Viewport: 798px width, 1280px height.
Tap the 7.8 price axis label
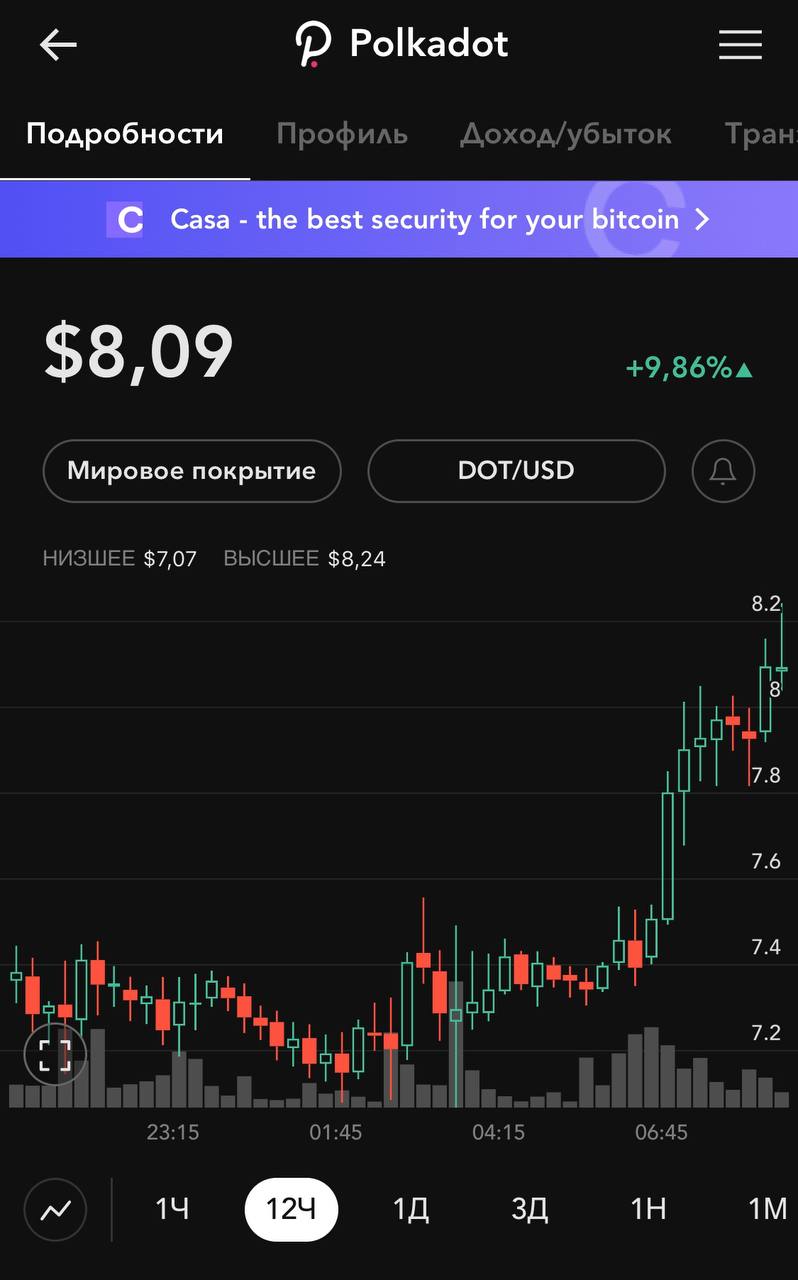(766, 775)
